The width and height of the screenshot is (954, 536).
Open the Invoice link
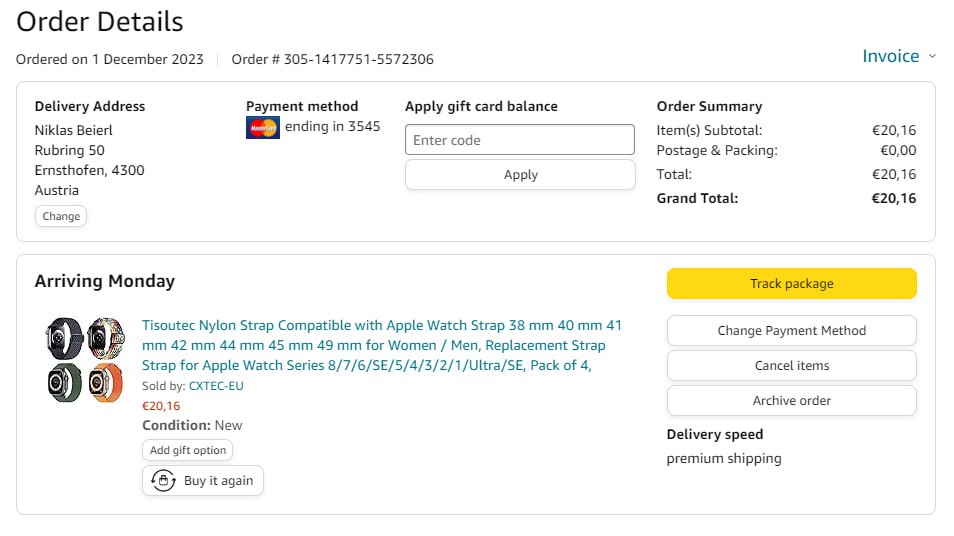pos(890,56)
